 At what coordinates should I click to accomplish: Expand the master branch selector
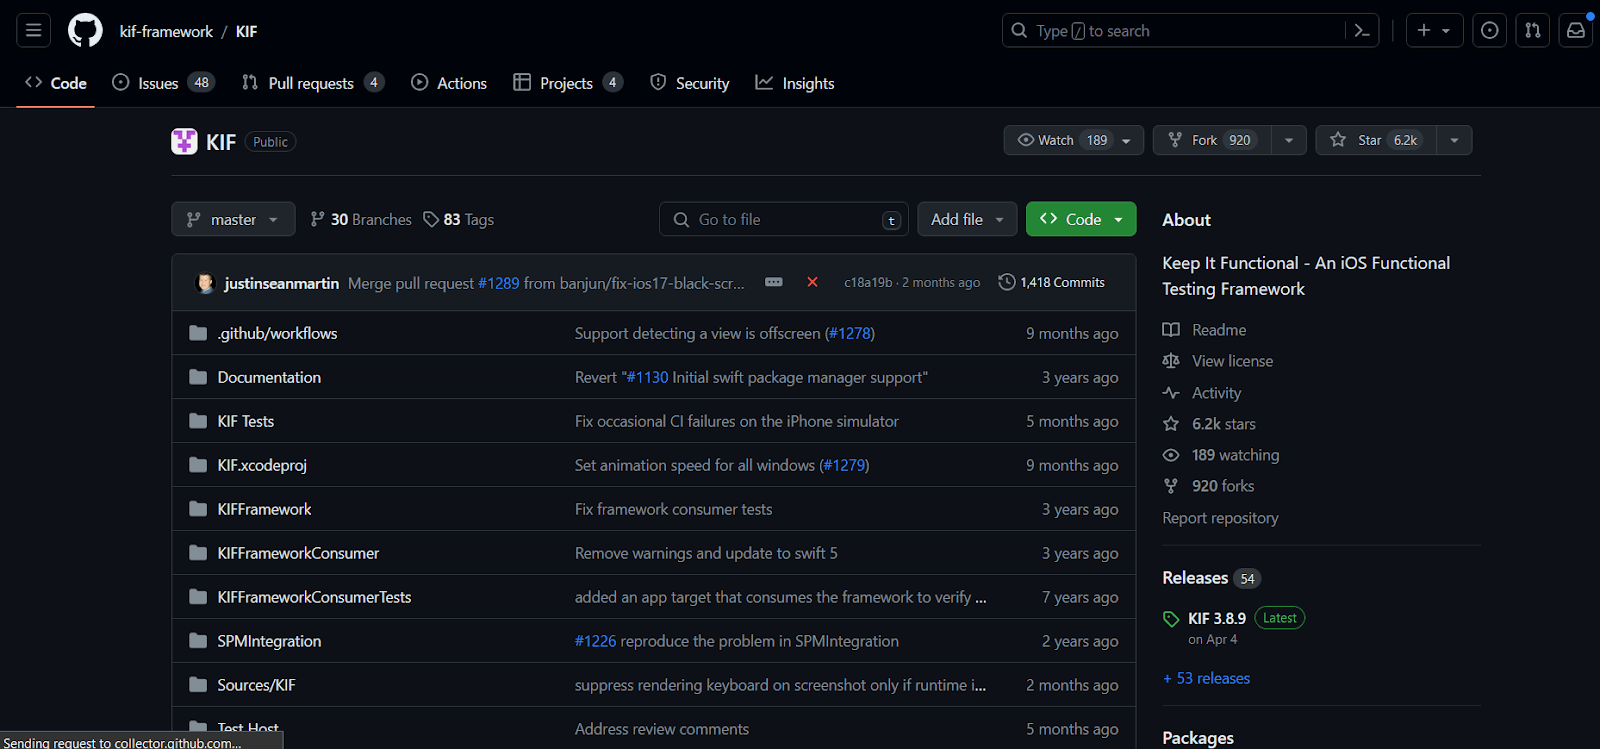[233, 219]
